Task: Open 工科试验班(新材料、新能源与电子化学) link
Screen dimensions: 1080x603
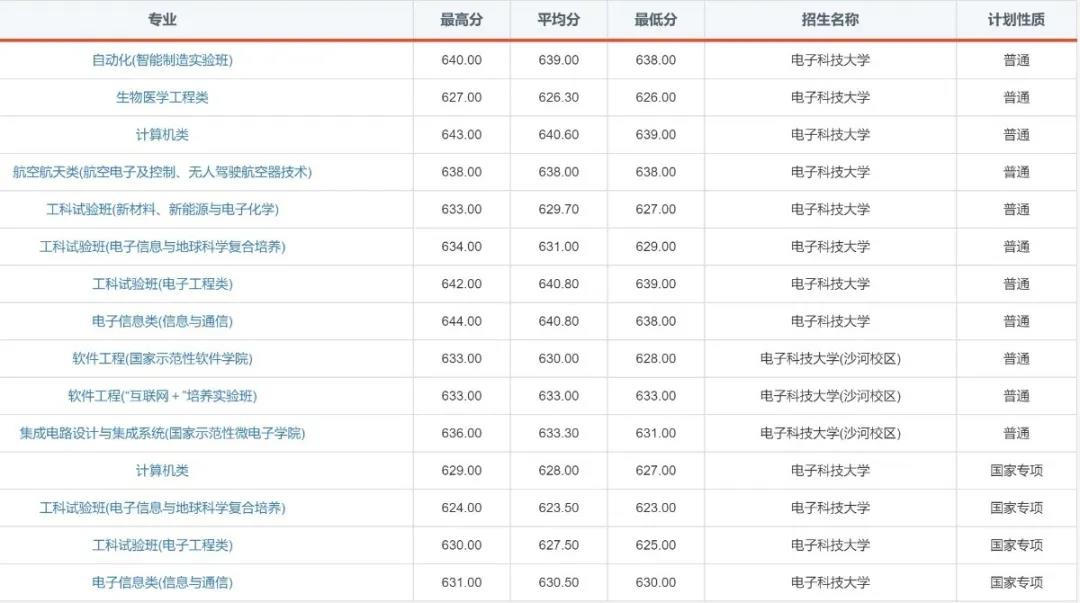Action: 162,209
